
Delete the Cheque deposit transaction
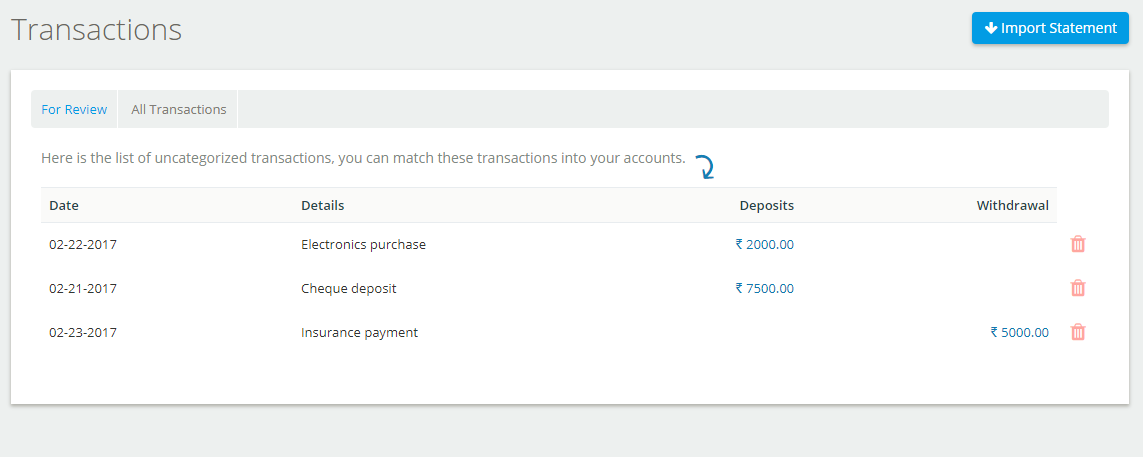click(1077, 288)
